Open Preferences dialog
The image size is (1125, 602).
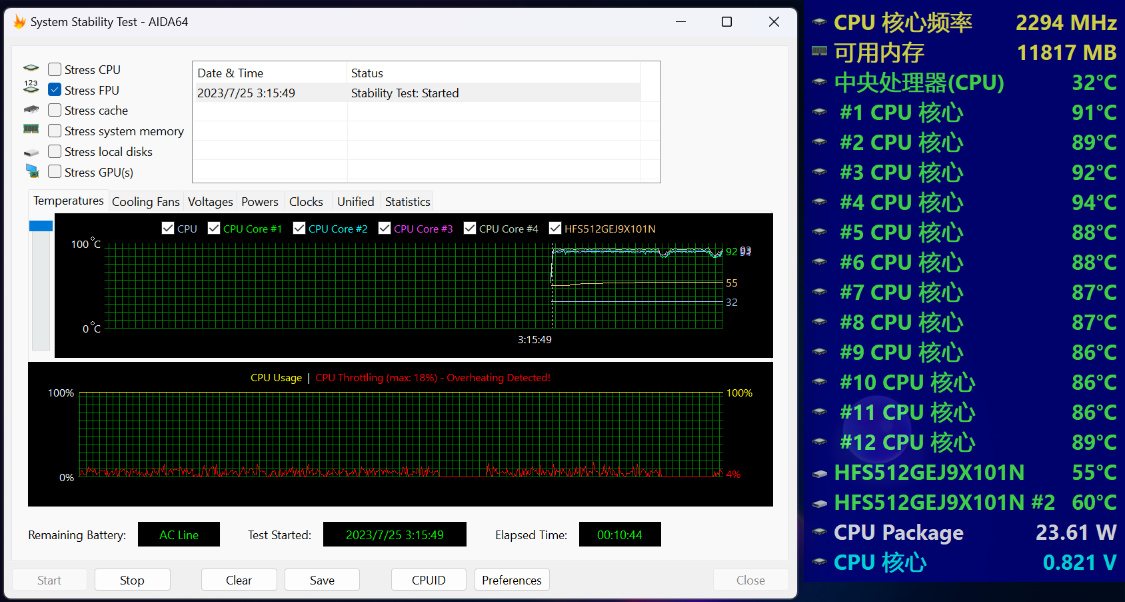(512, 580)
